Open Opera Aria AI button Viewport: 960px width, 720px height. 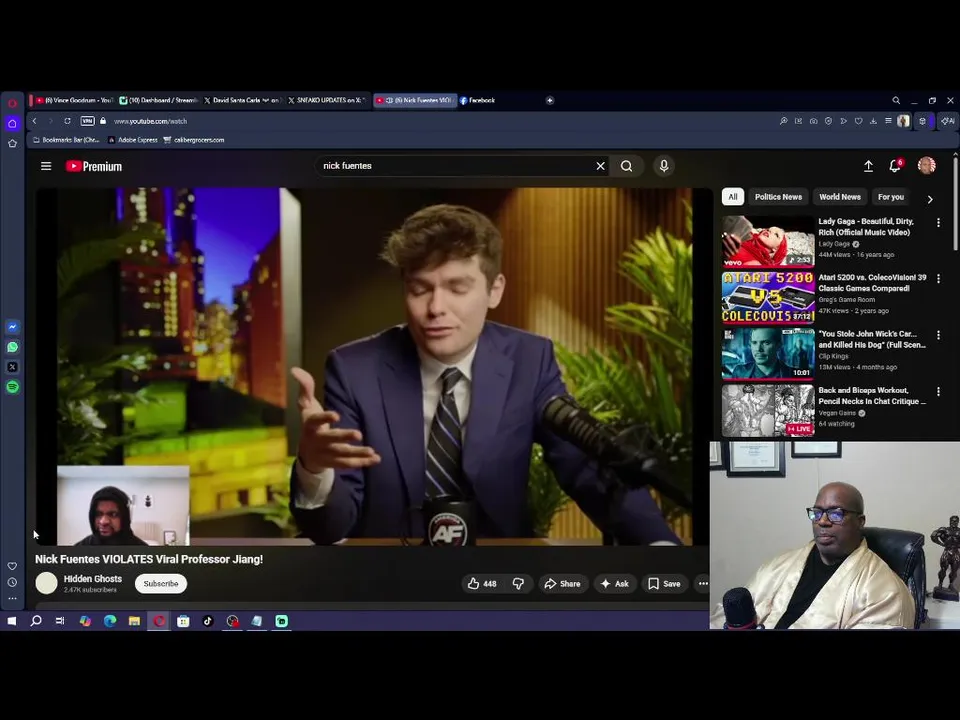click(948, 121)
